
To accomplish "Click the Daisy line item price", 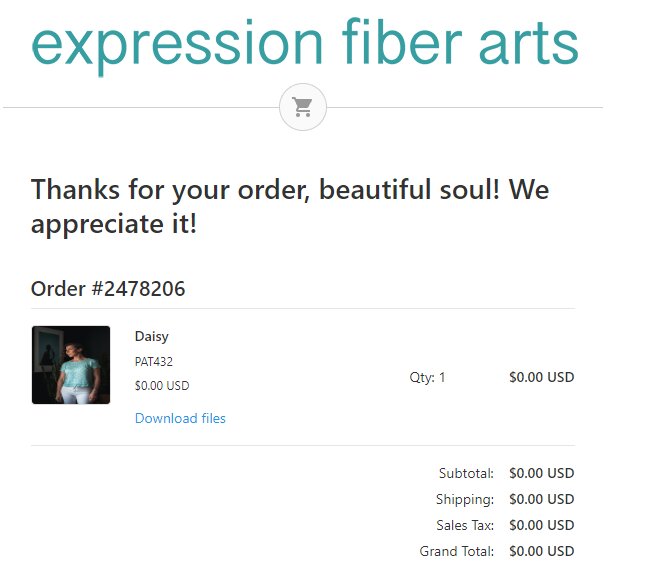I will pyautogui.click(x=541, y=377).
